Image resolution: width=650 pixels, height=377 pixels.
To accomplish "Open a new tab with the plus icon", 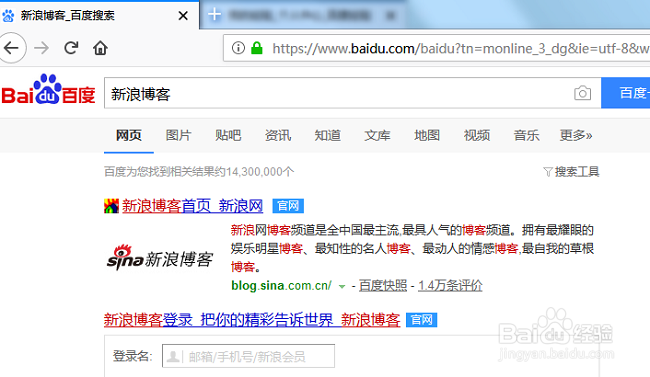I will (214, 15).
